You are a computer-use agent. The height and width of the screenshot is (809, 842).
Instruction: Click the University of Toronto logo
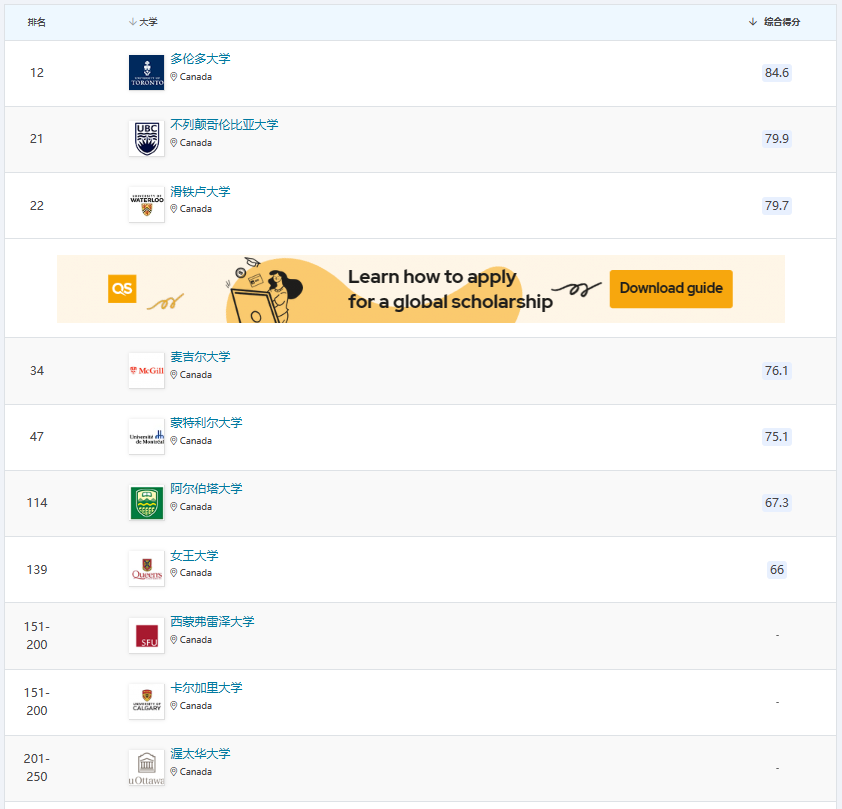[147, 72]
